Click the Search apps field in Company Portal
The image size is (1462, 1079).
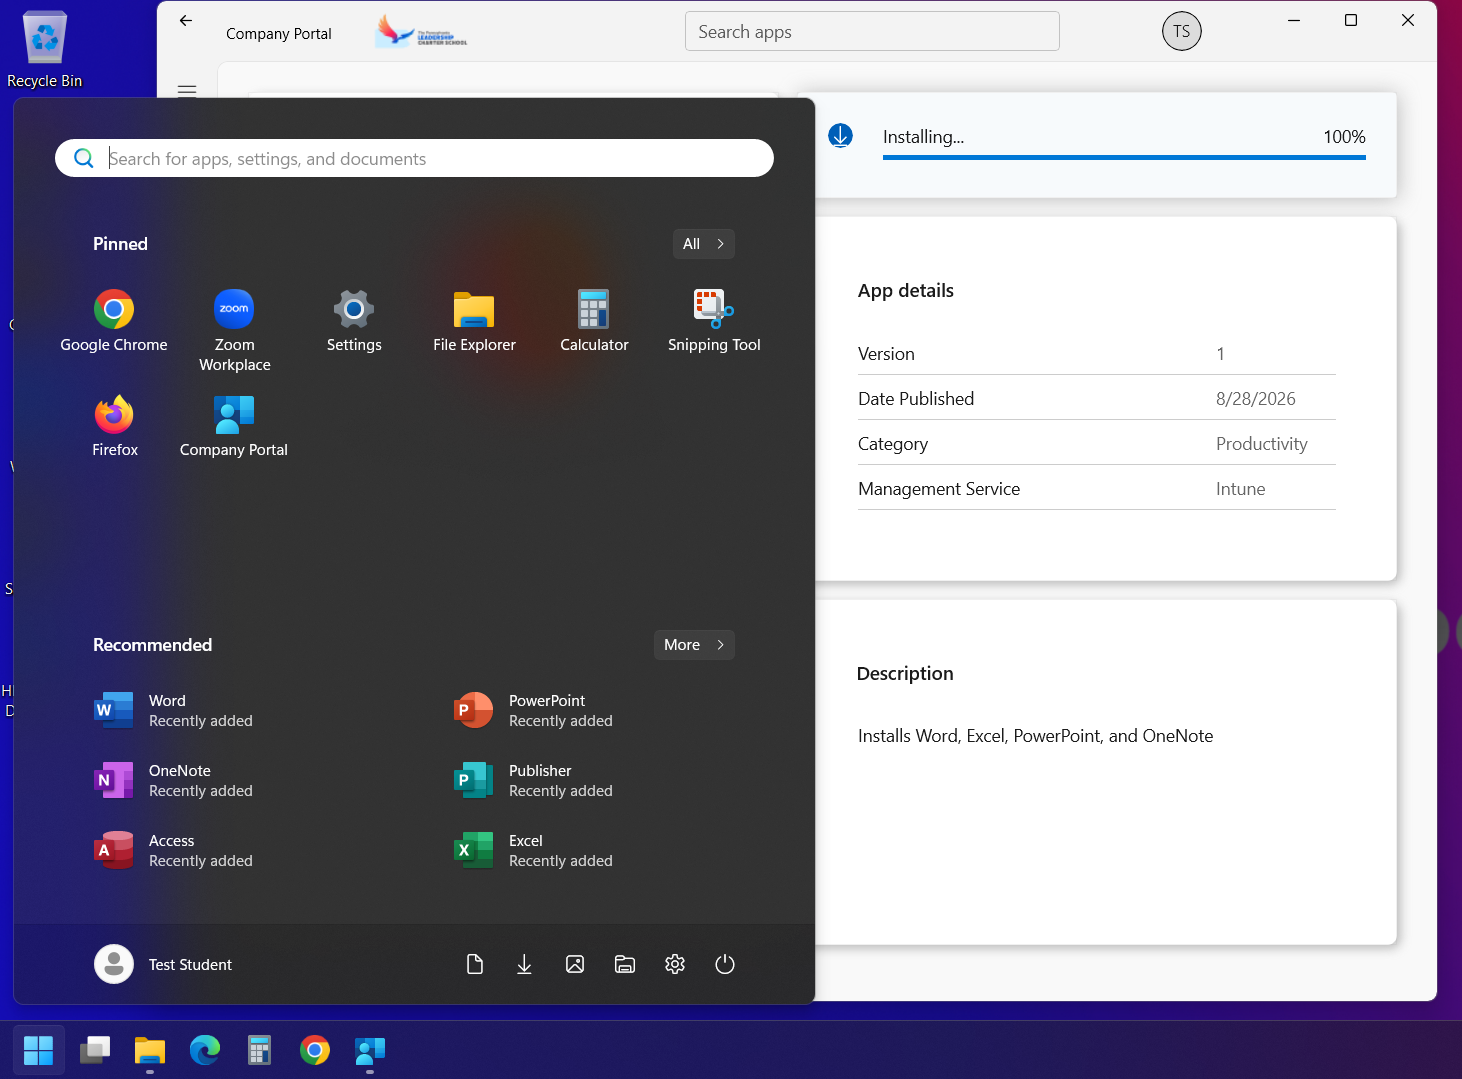click(872, 31)
